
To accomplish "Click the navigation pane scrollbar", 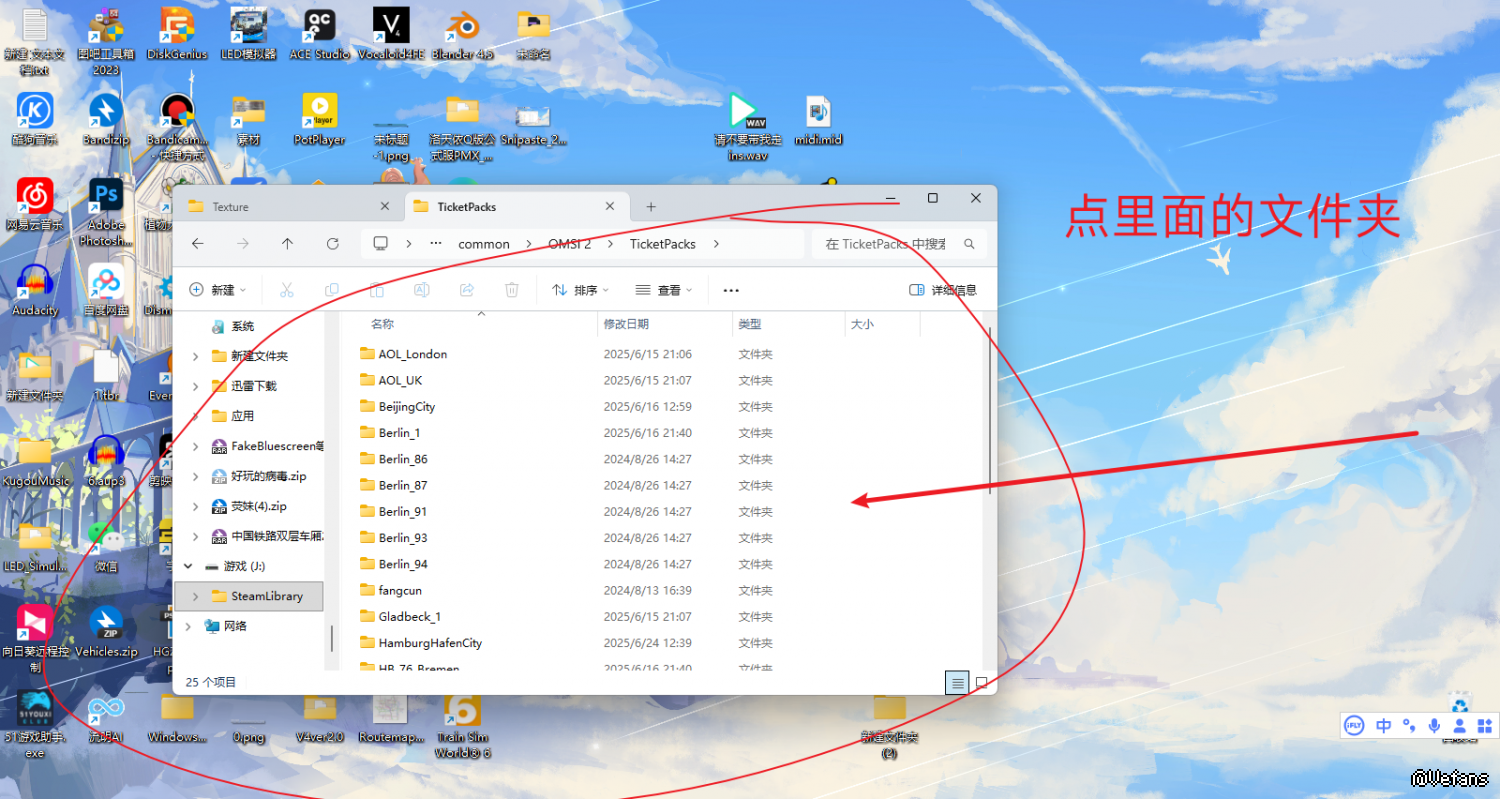I will 332,638.
